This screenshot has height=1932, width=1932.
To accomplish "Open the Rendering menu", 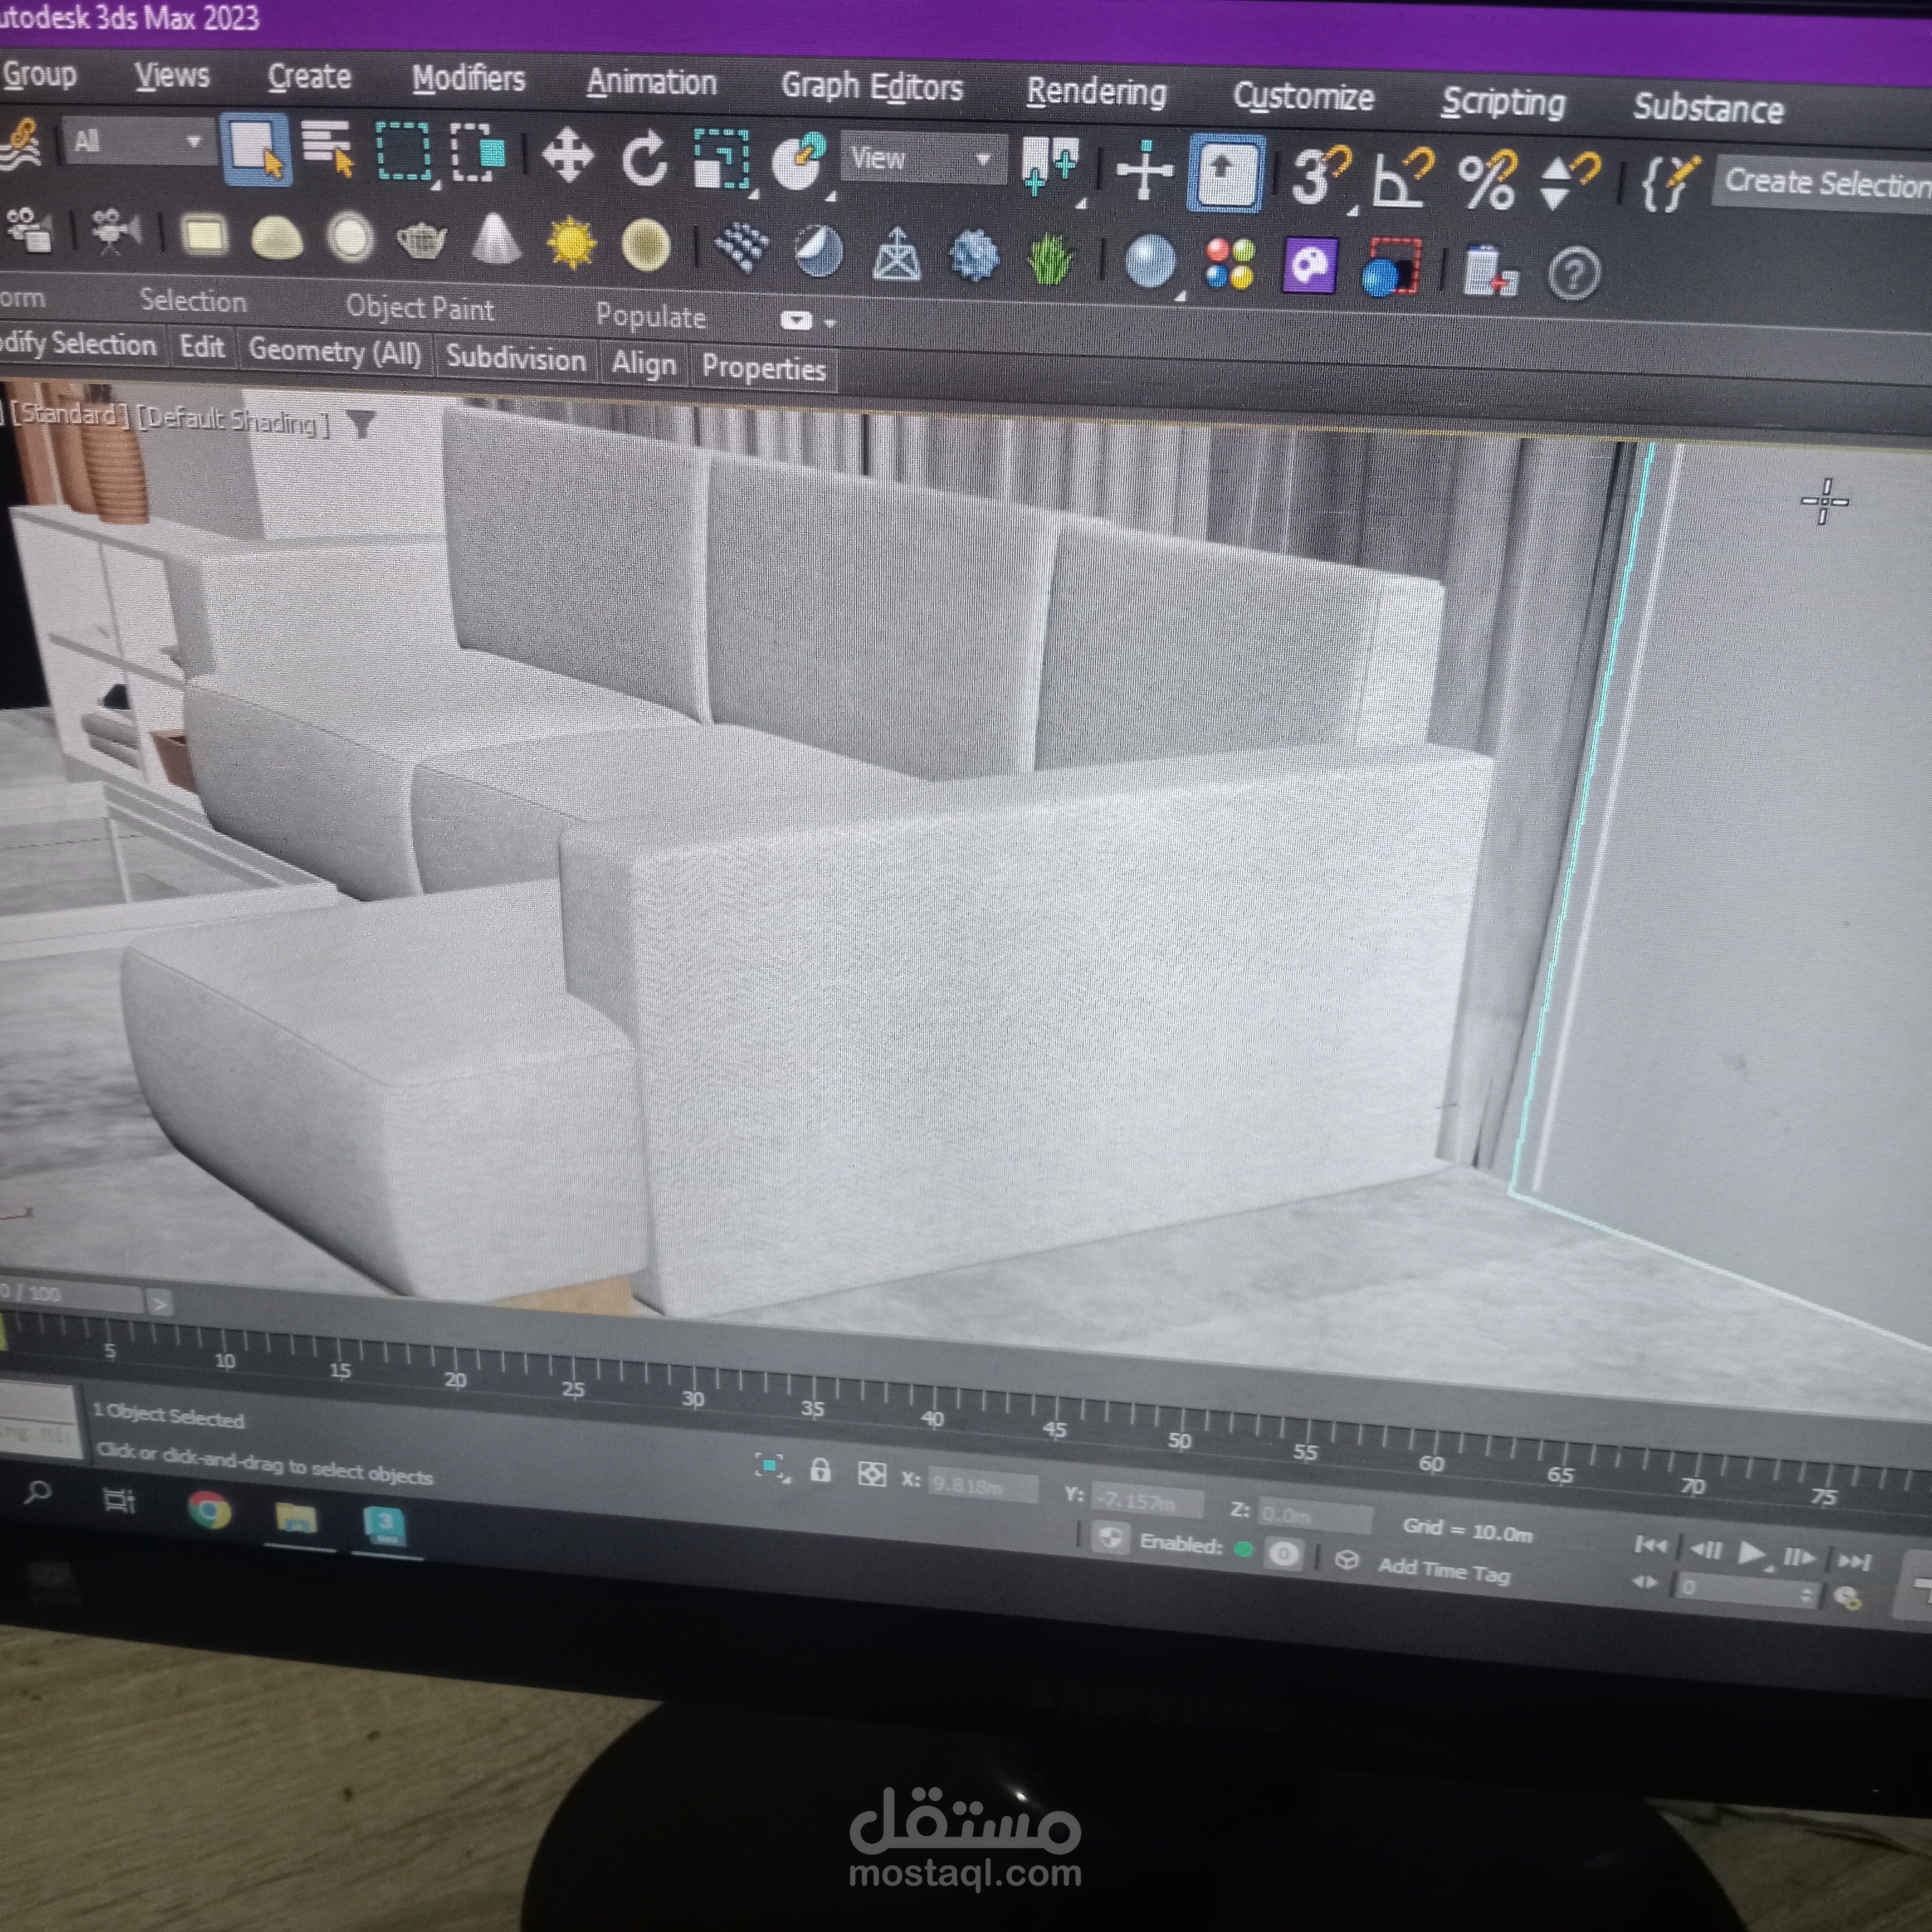I will point(1096,91).
